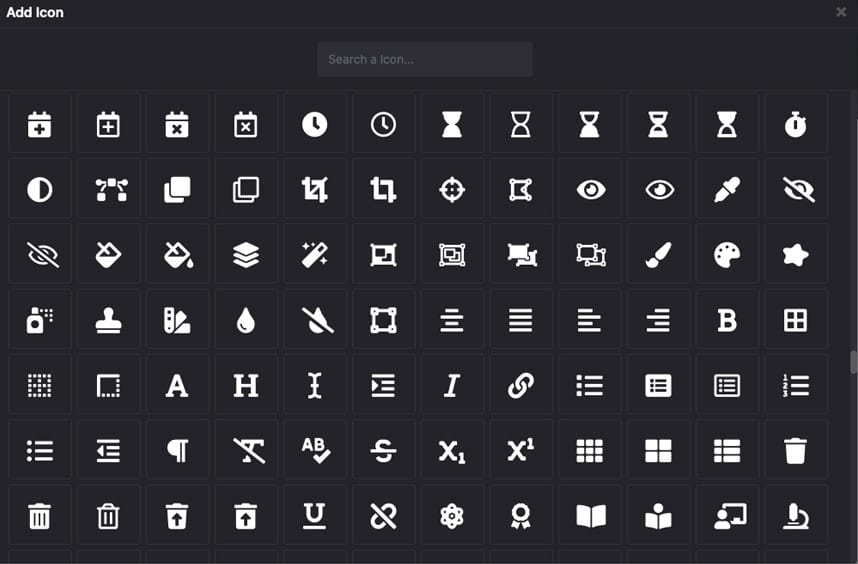Viewport: 858px width, 564px height.
Task: Choose the strikethrough S icon
Action: coord(383,451)
